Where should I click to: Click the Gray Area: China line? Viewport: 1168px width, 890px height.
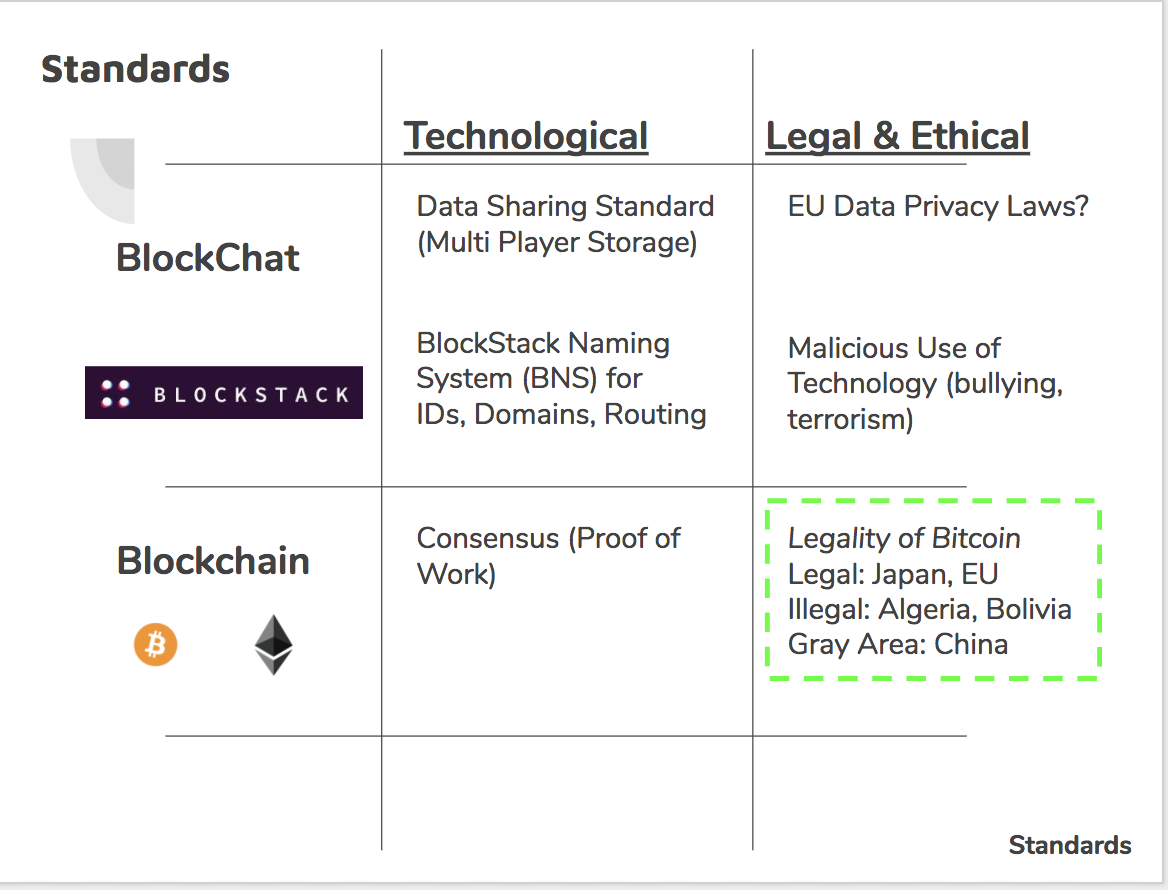897,644
